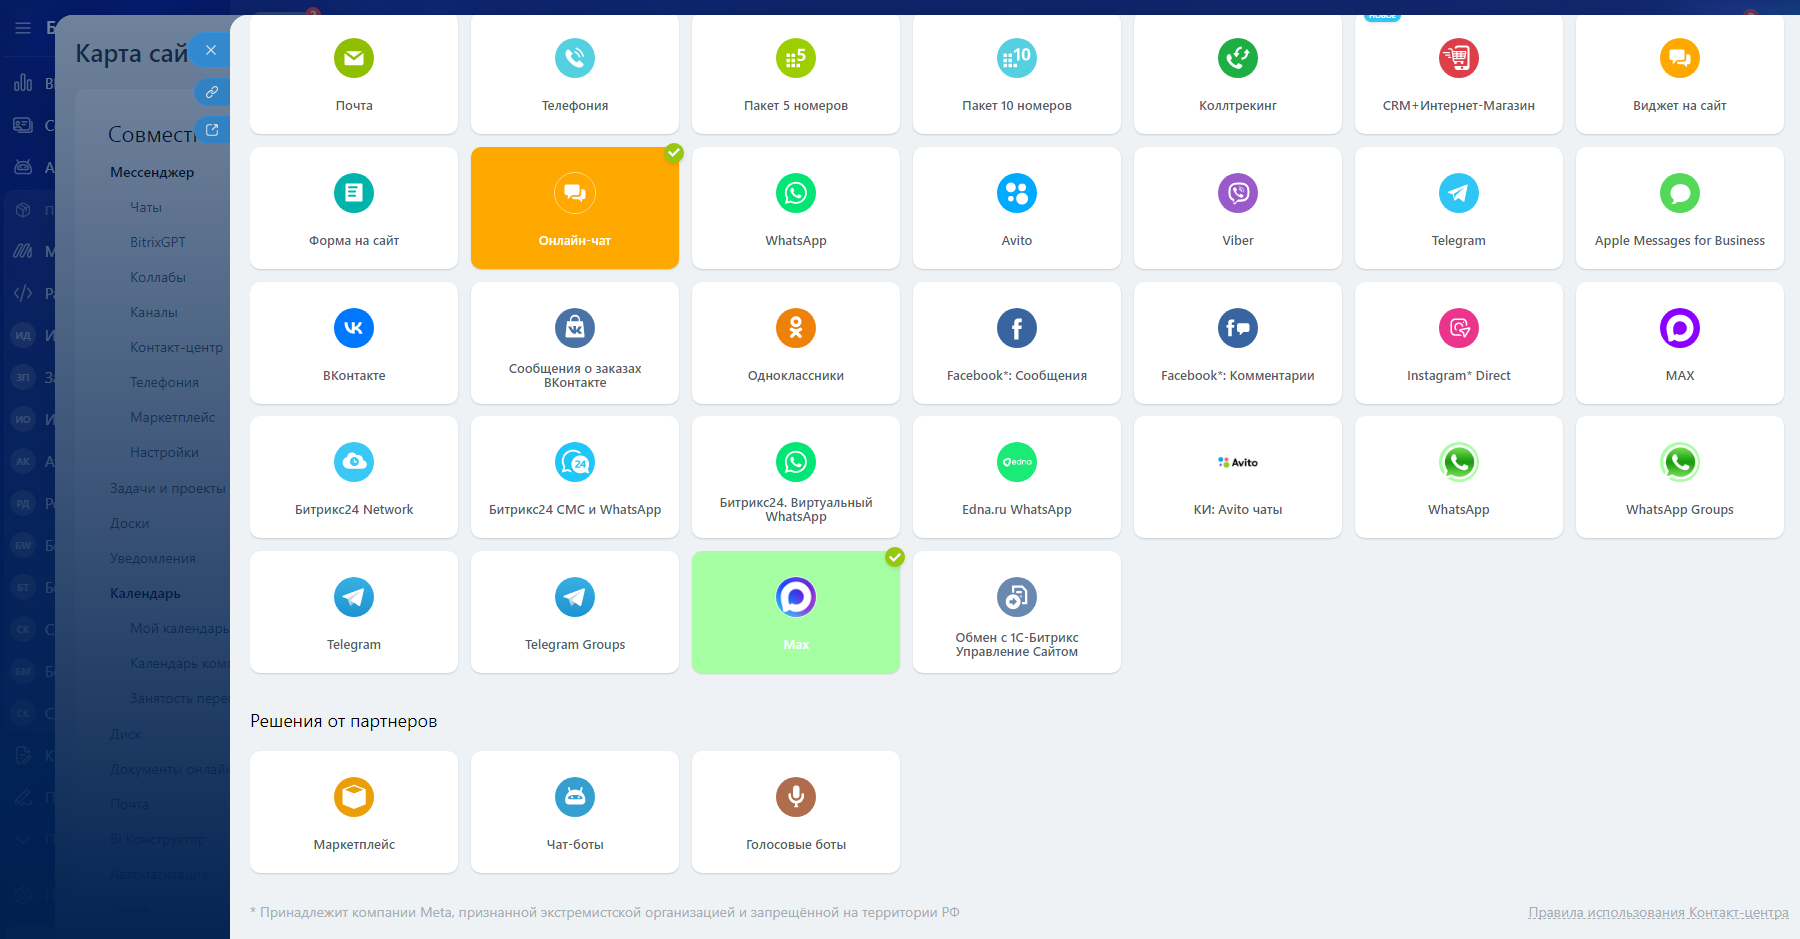Open Коллабы in the site map list
This screenshot has height=939, width=1800.
coord(158,277)
